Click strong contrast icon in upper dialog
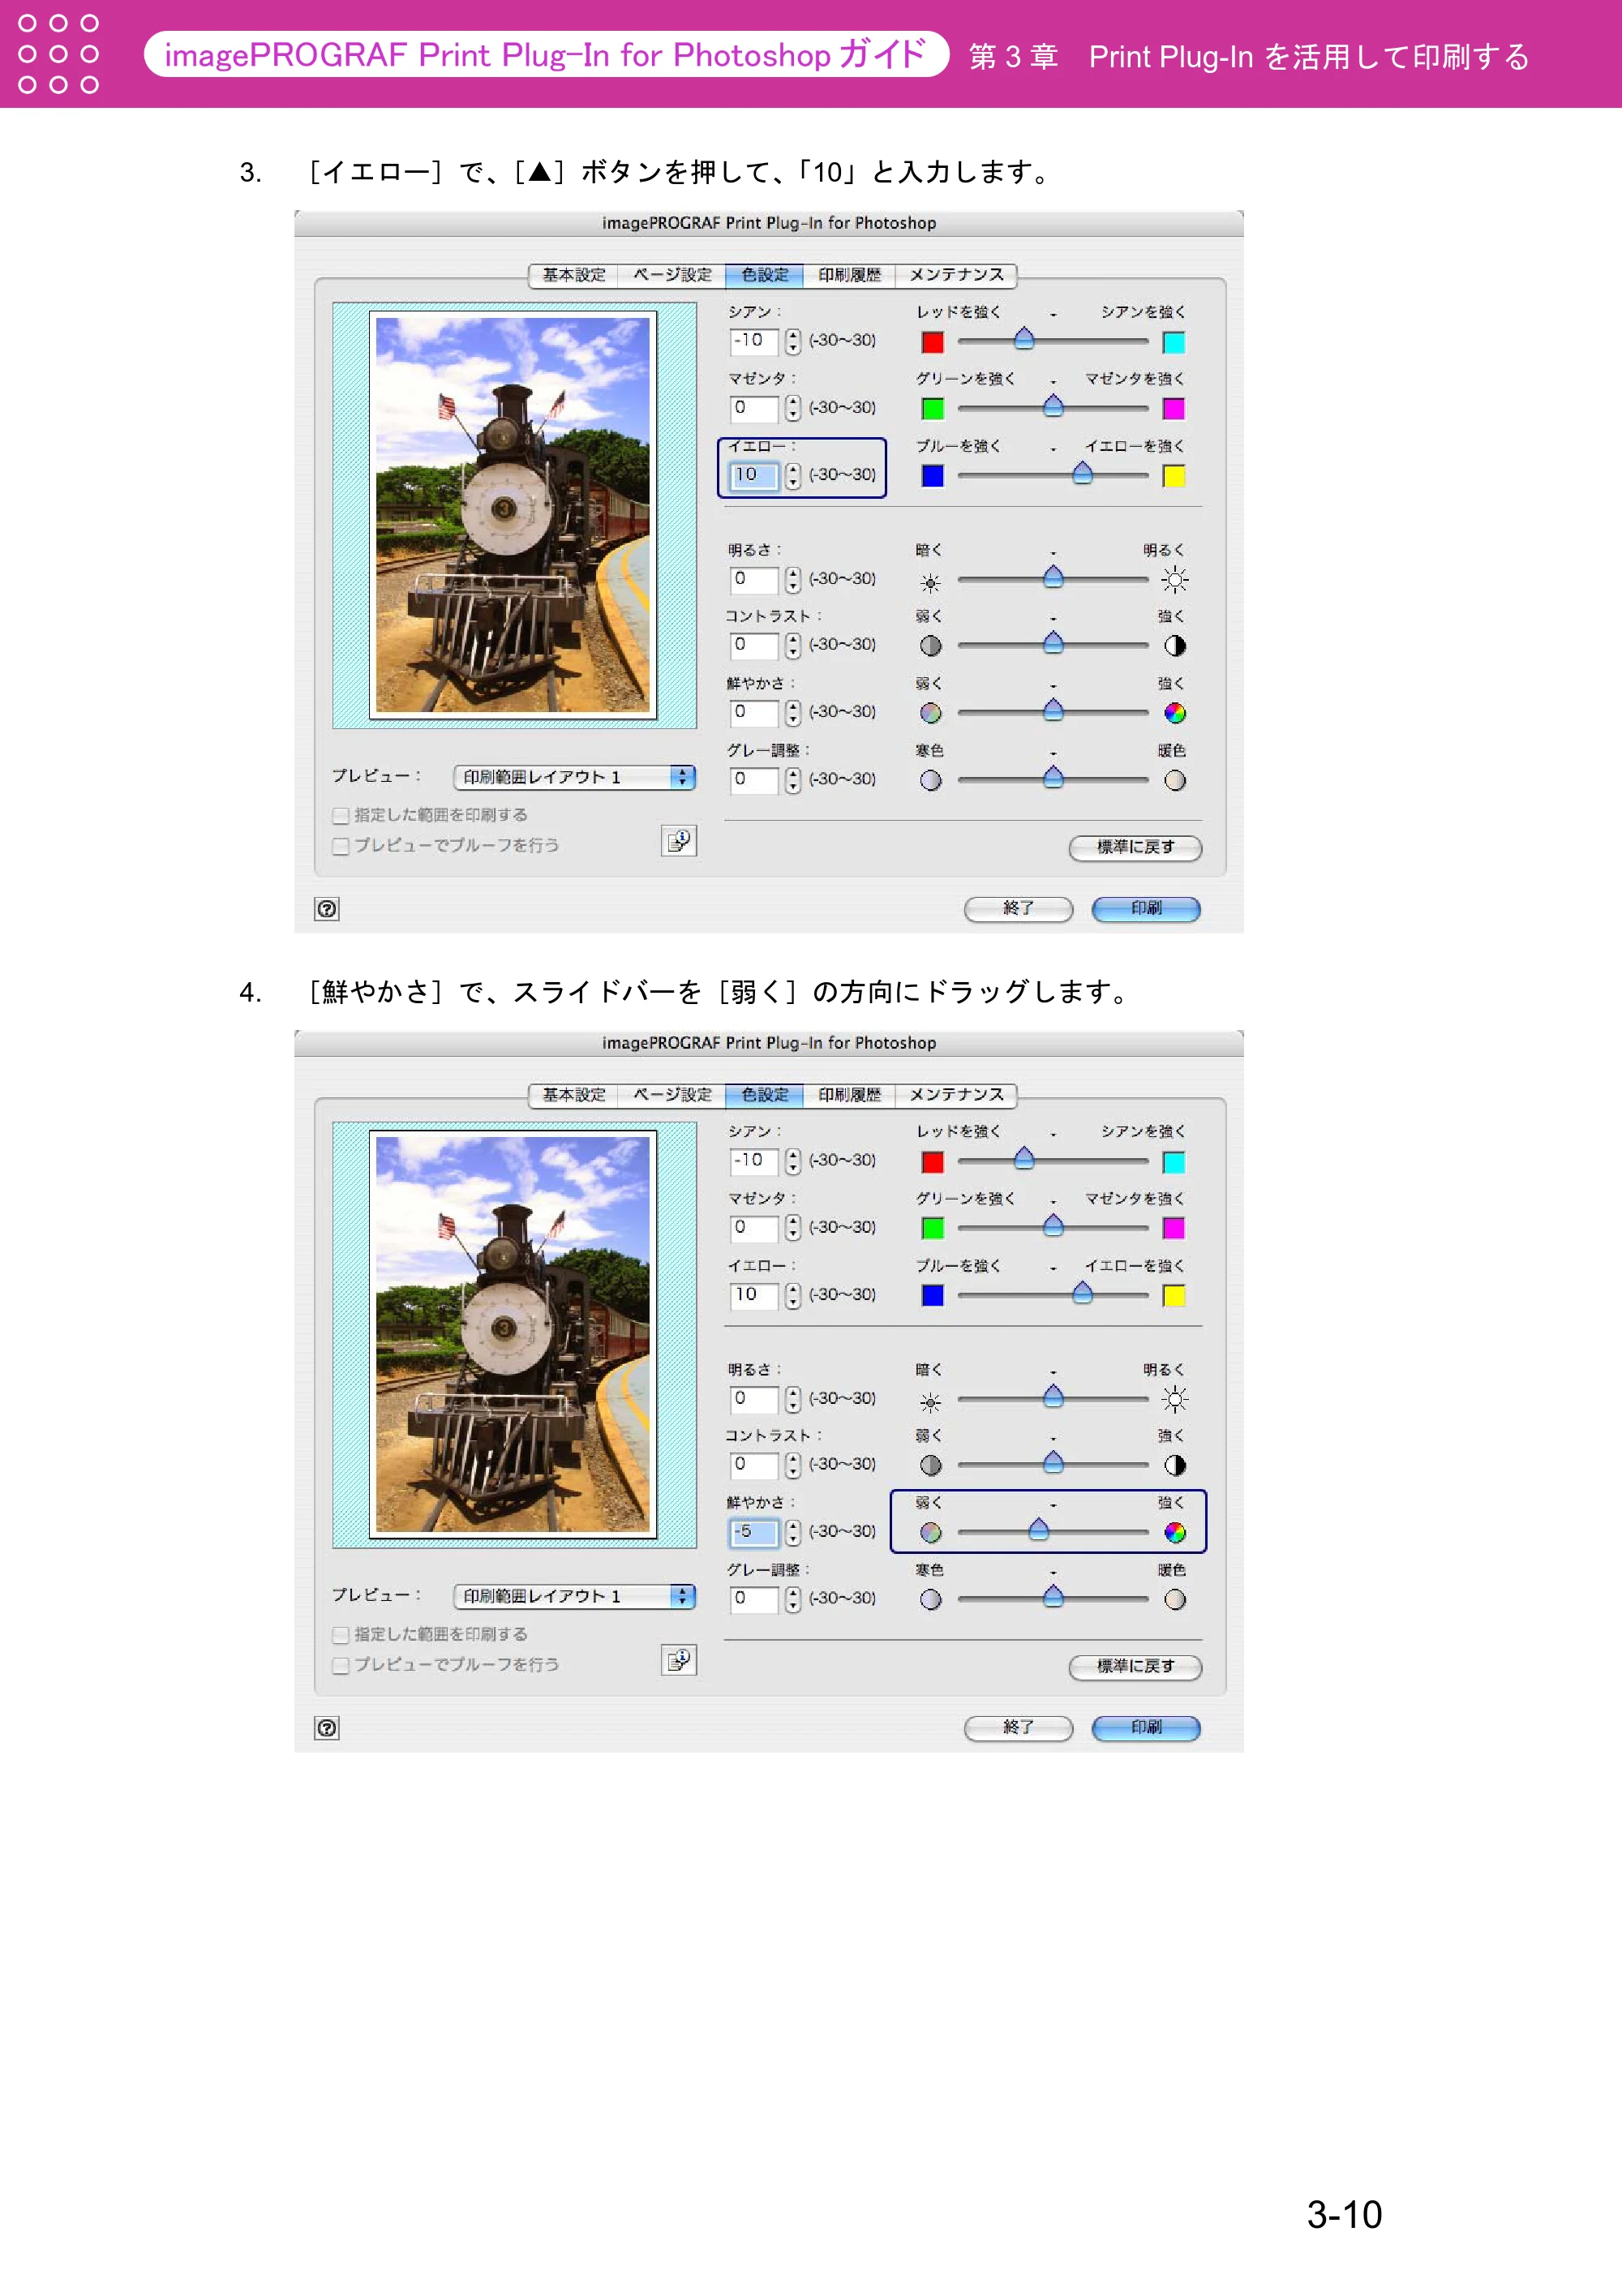This screenshot has width=1622, height=2296. click(x=1175, y=646)
